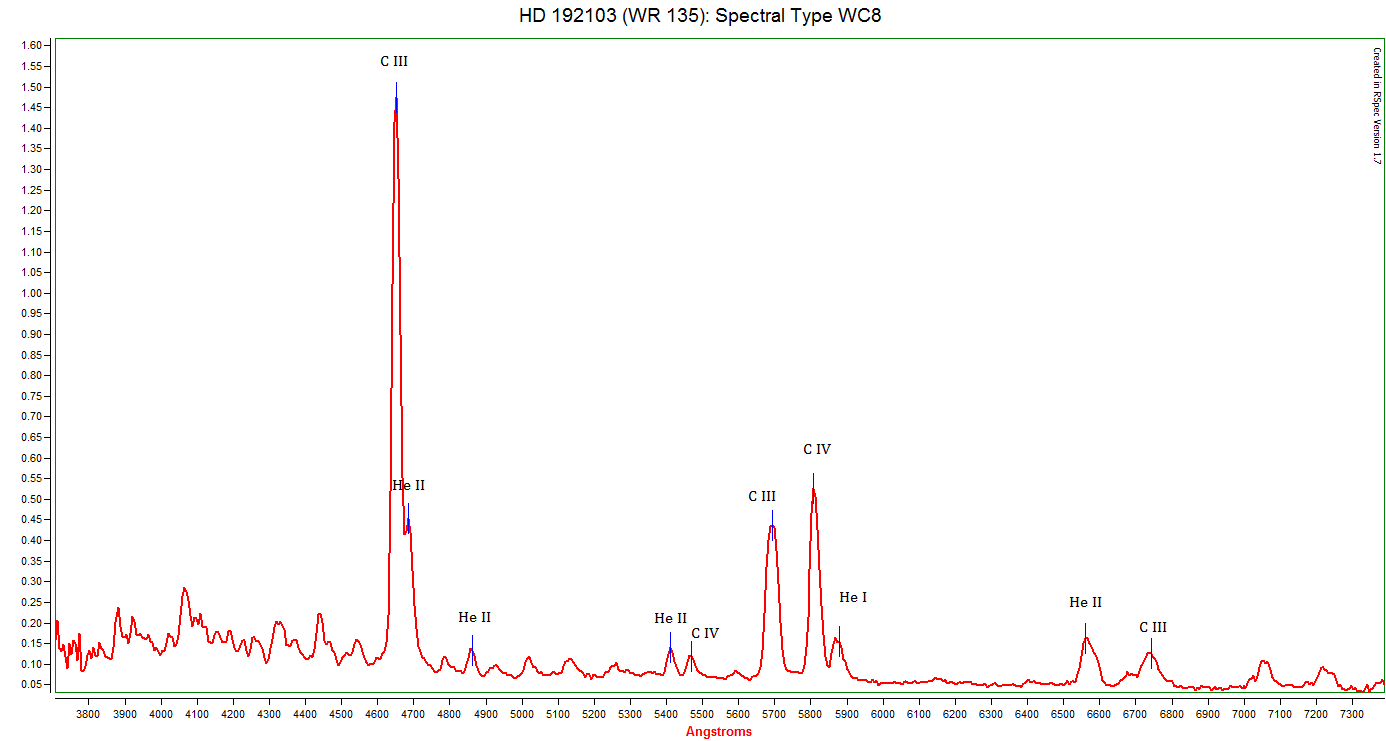Click the 0.50 value on the vertical axis
This screenshot has height=741, width=1386.
pyautogui.click(x=32, y=499)
